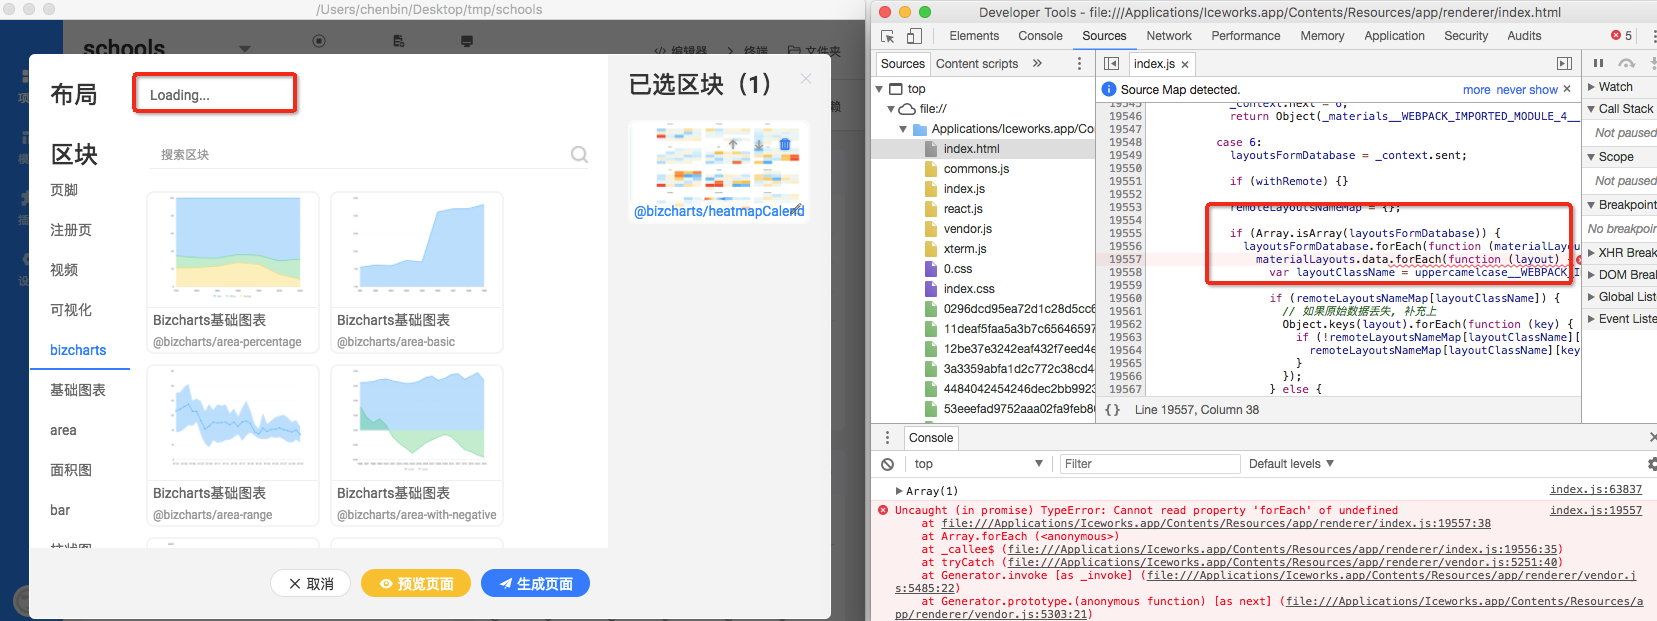Edit the heatmapCalendar block name pencil

(797, 210)
